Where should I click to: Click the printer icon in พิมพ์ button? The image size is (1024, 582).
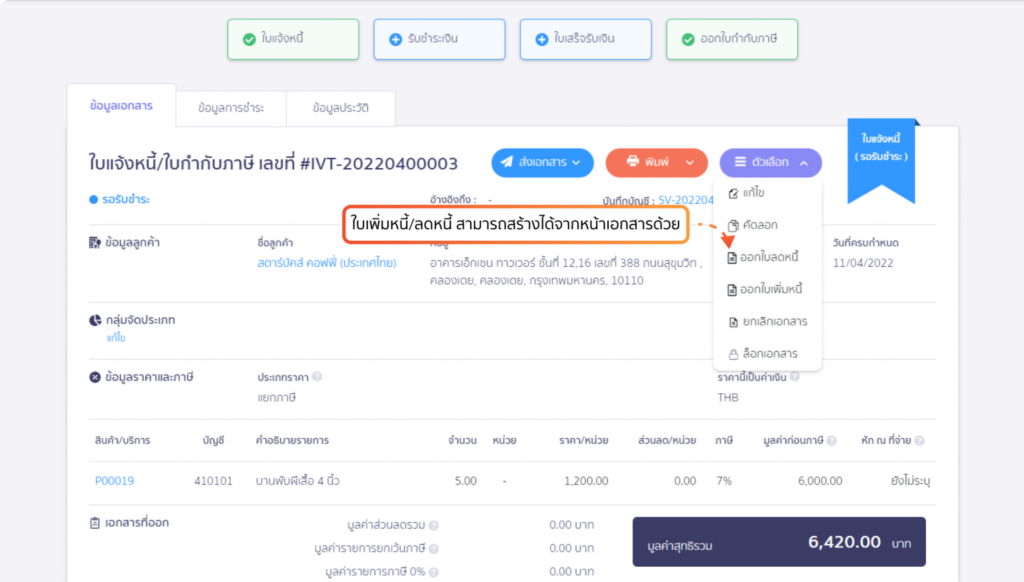632,161
